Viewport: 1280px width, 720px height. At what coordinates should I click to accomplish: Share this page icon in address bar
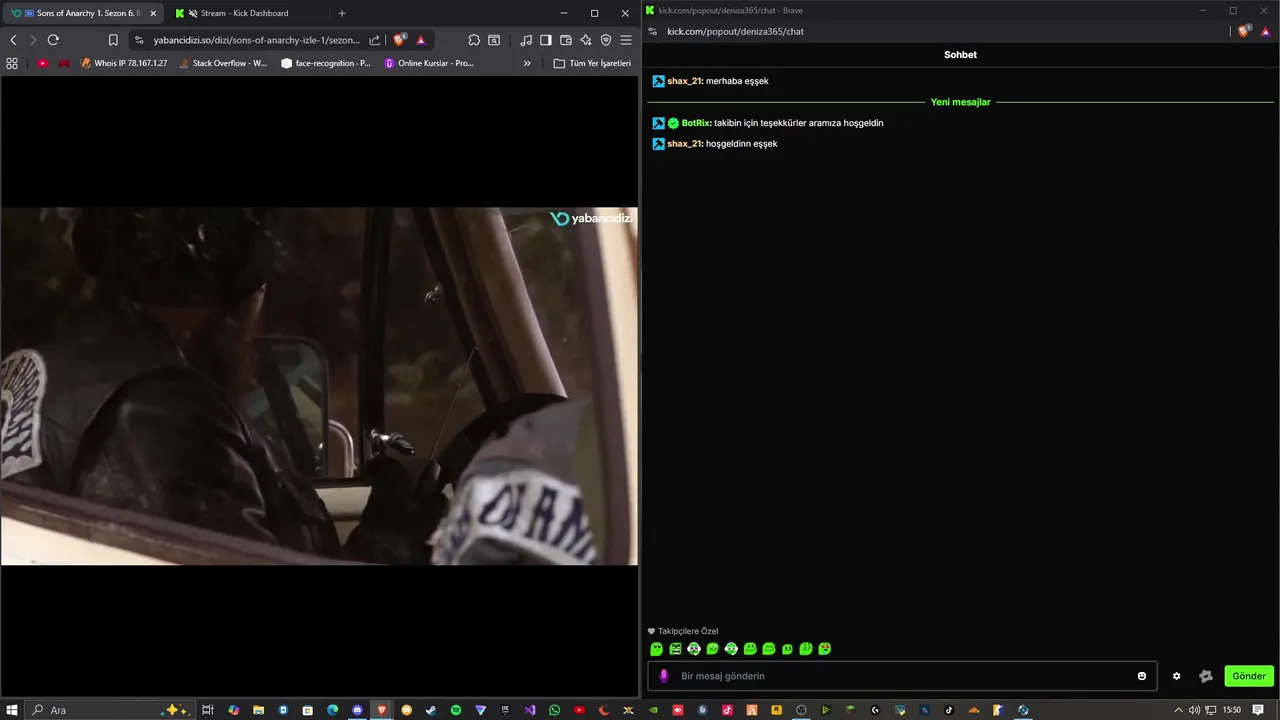tap(375, 40)
